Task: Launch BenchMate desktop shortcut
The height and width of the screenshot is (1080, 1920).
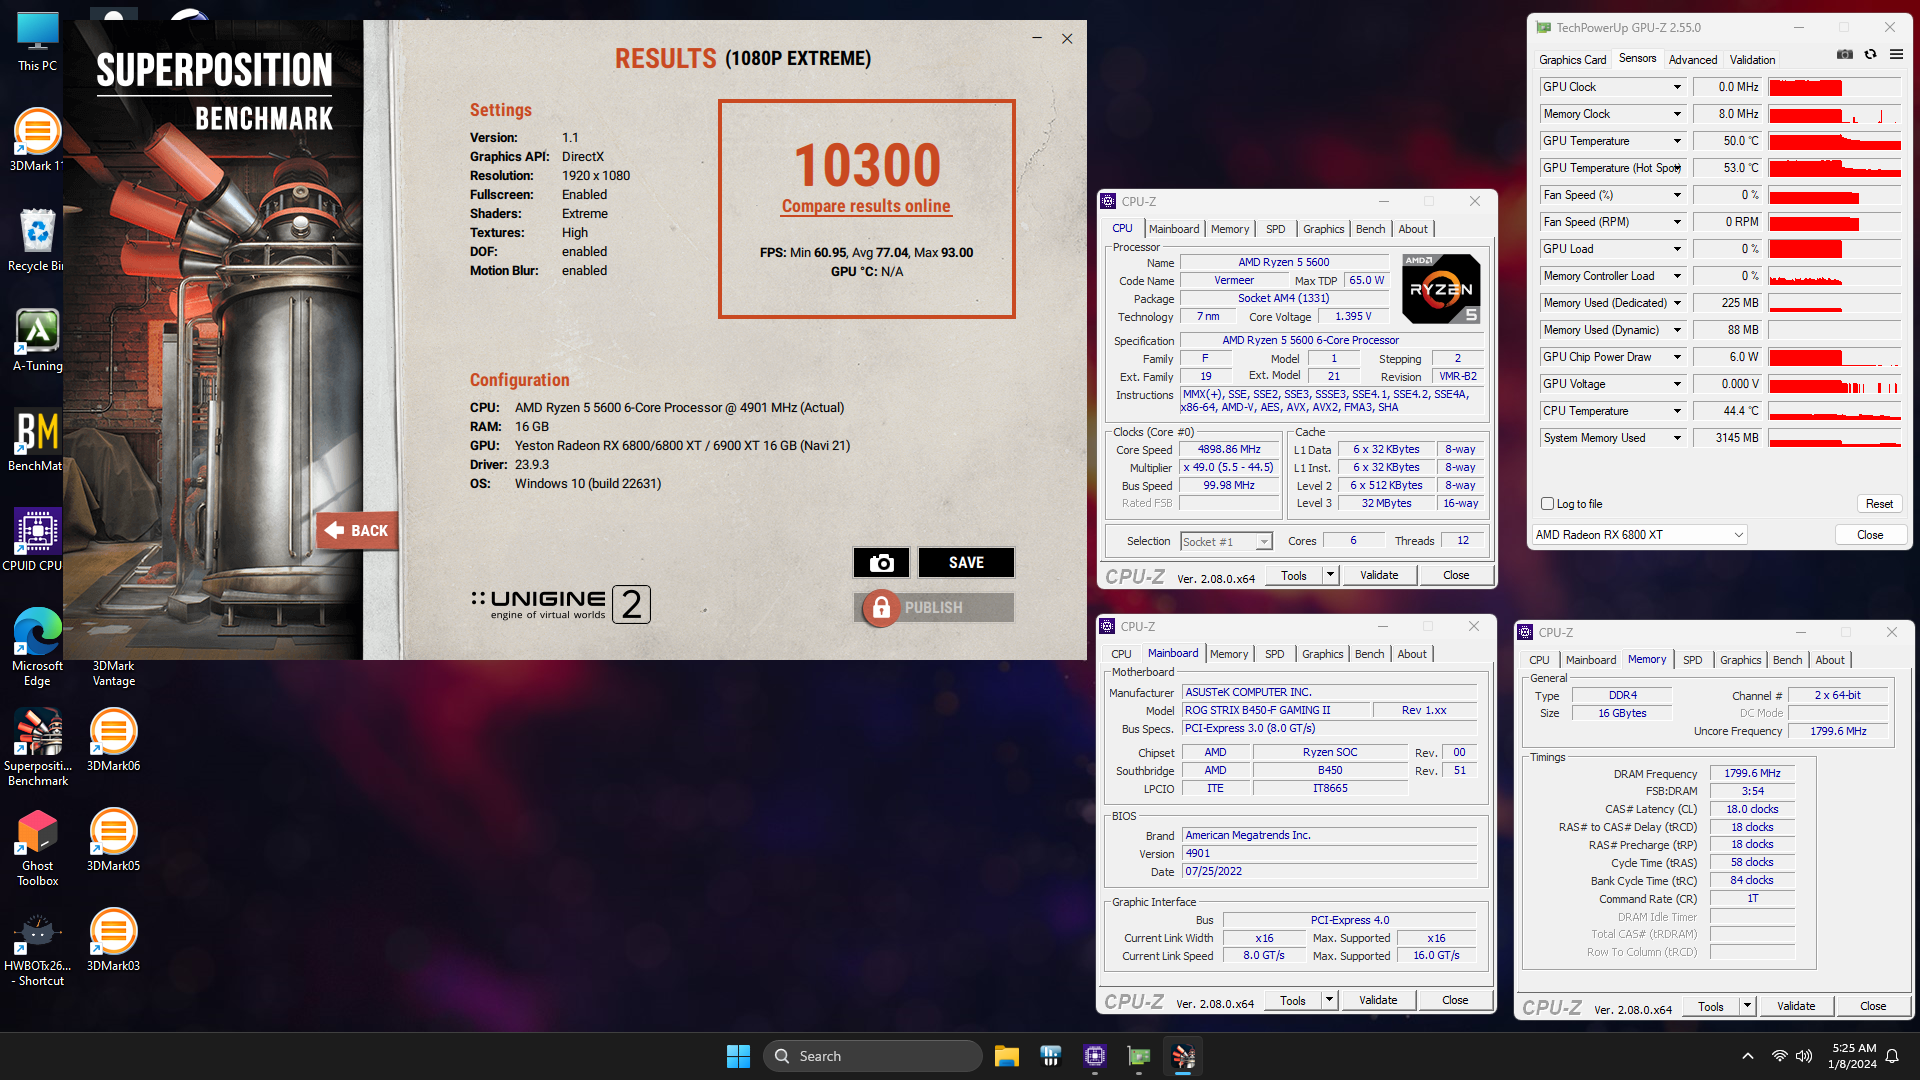Action: click(37, 440)
